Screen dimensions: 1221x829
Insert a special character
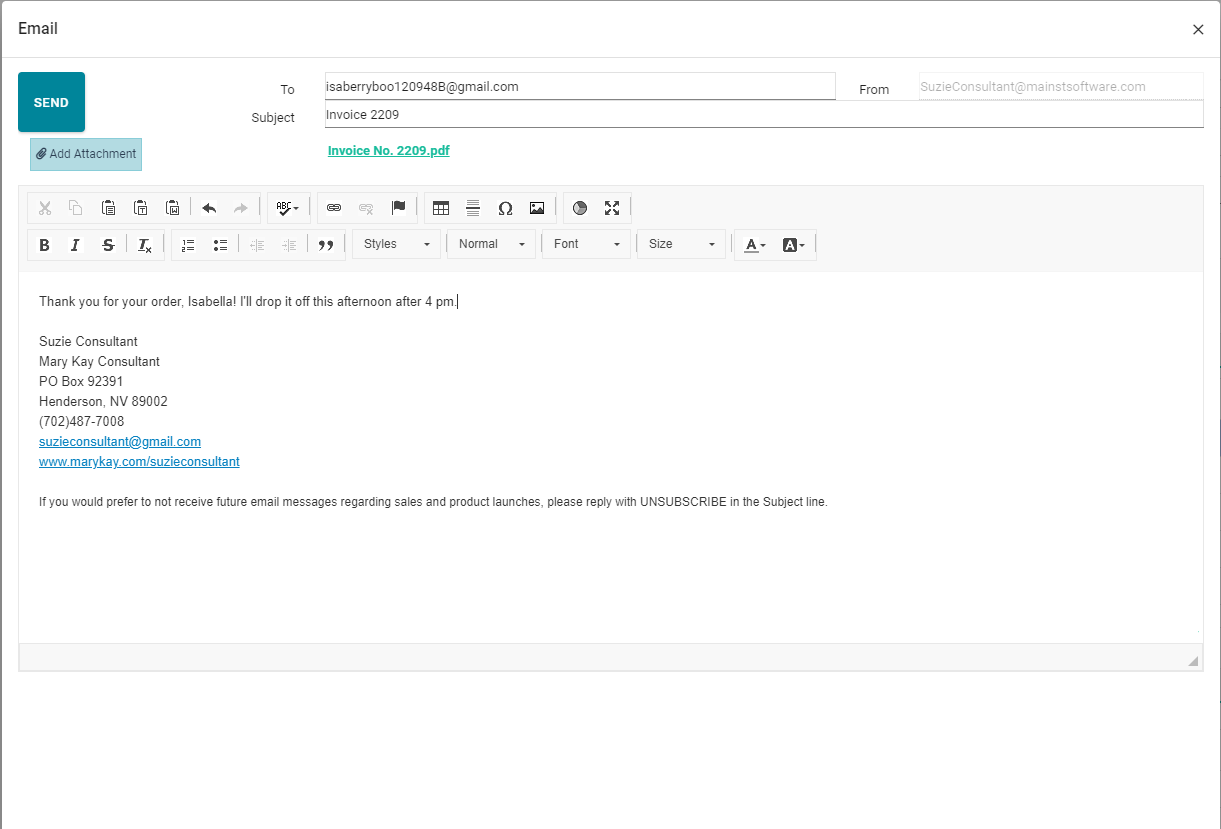point(505,208)
